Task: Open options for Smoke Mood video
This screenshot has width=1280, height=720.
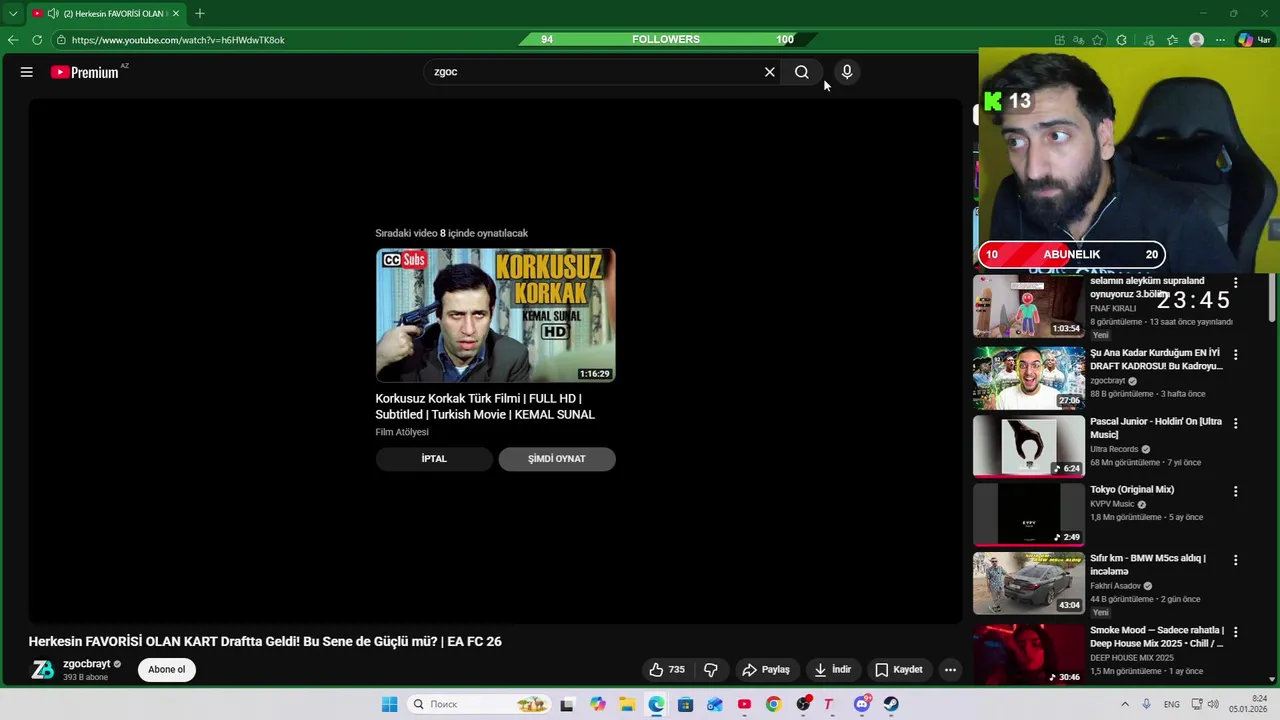Action: (1235, 632)
